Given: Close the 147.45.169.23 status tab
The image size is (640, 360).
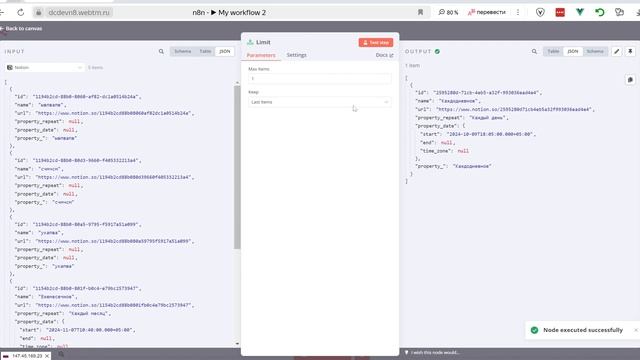Looking at the screenshot, I should 47,356.
